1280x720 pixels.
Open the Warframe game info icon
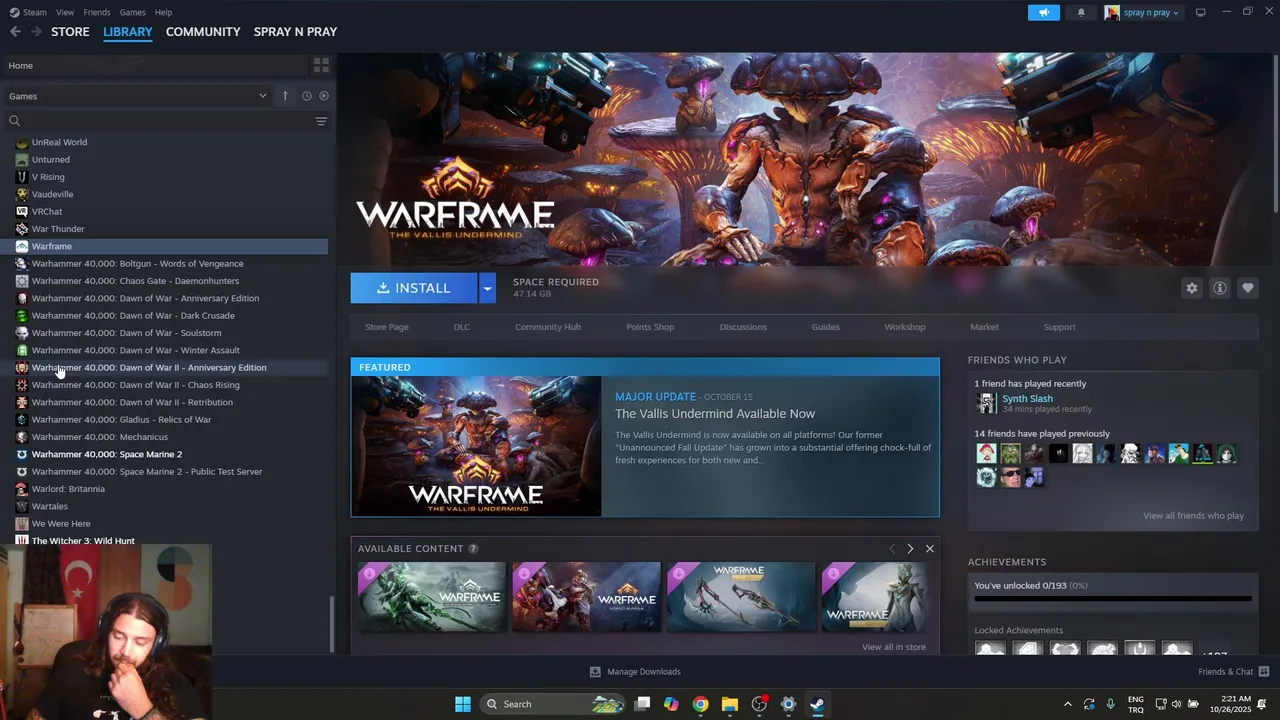pyautogui.click(x=1220, y=288)
